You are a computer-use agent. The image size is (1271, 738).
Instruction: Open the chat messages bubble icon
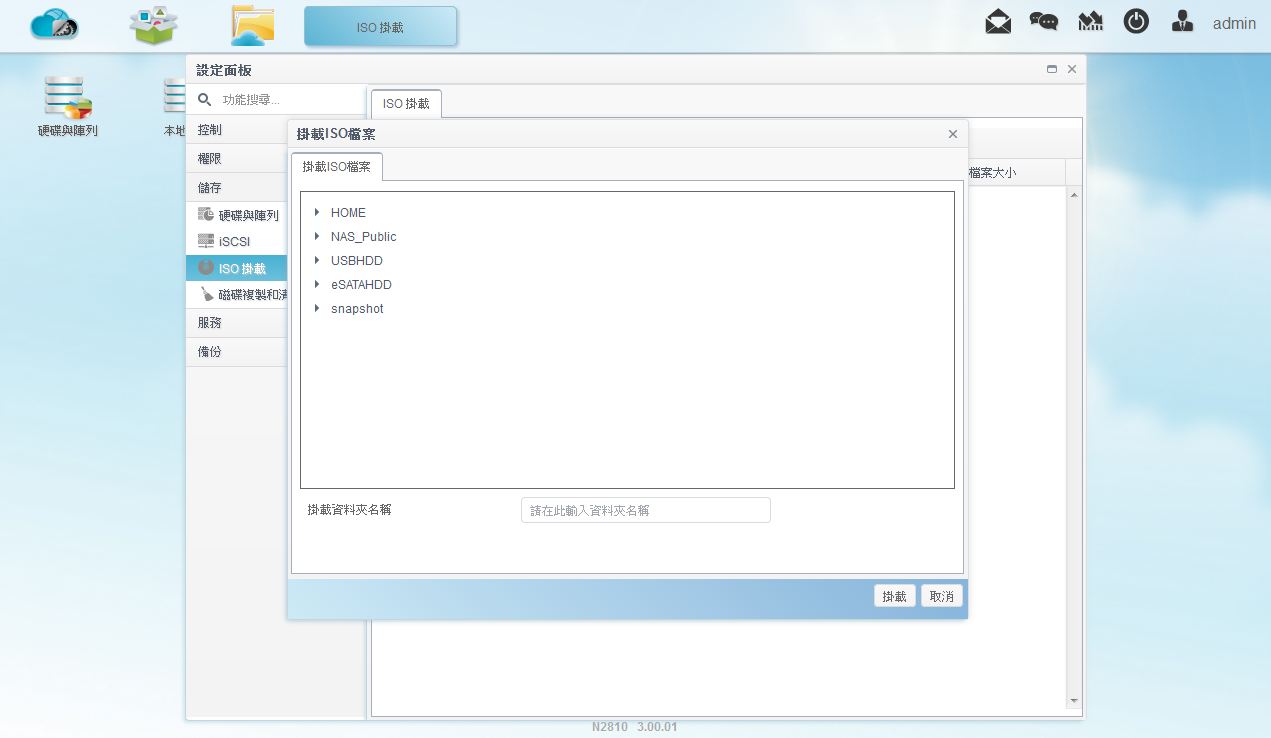1044,22
